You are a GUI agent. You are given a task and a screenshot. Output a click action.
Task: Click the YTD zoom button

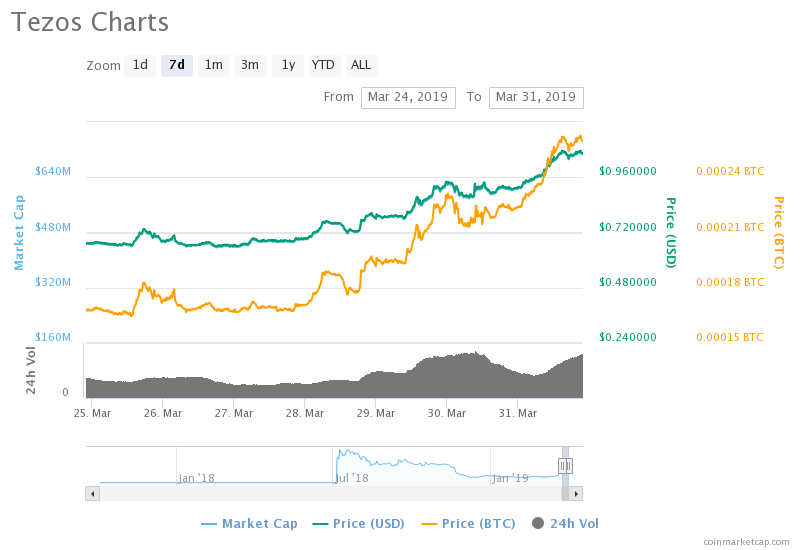click(323, 65)
